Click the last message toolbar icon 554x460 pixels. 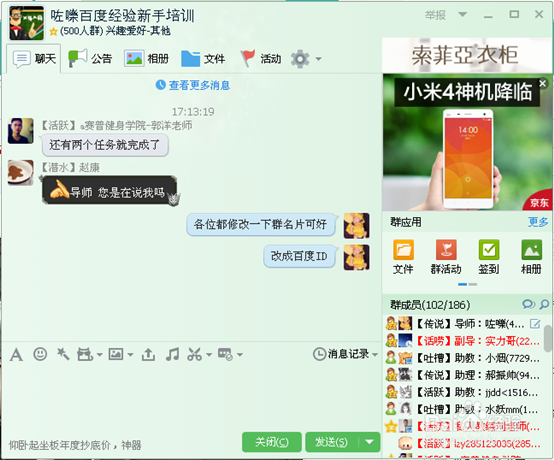coord(225,354)
